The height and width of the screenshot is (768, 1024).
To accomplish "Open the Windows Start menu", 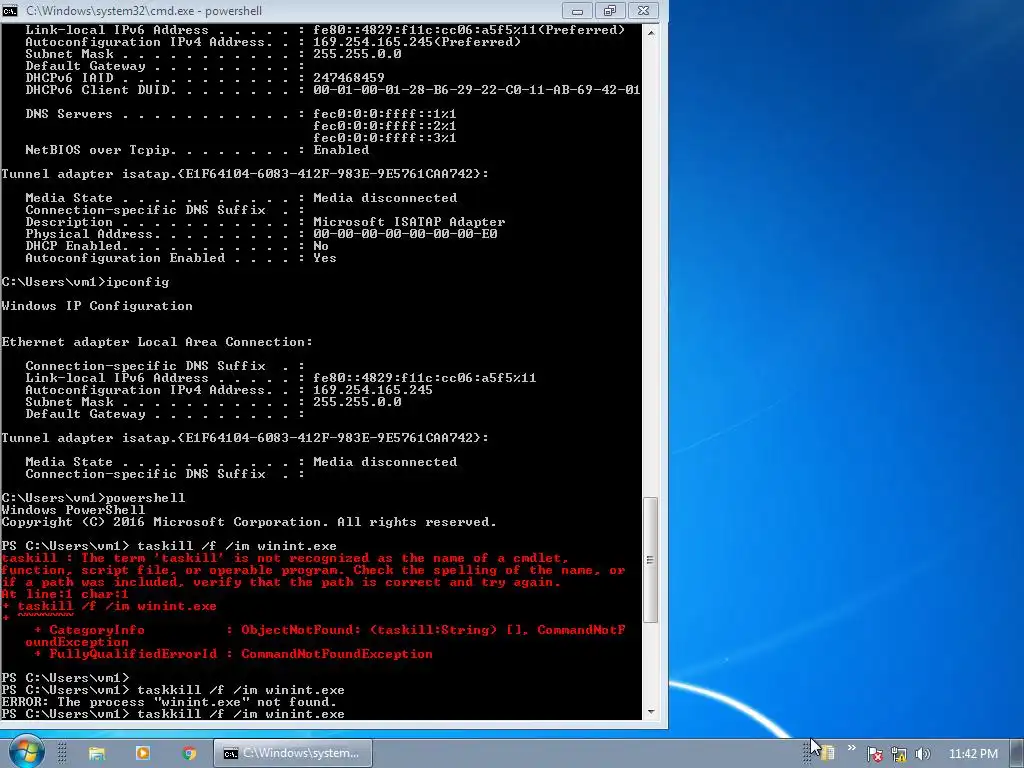I will tap(26, 752).
